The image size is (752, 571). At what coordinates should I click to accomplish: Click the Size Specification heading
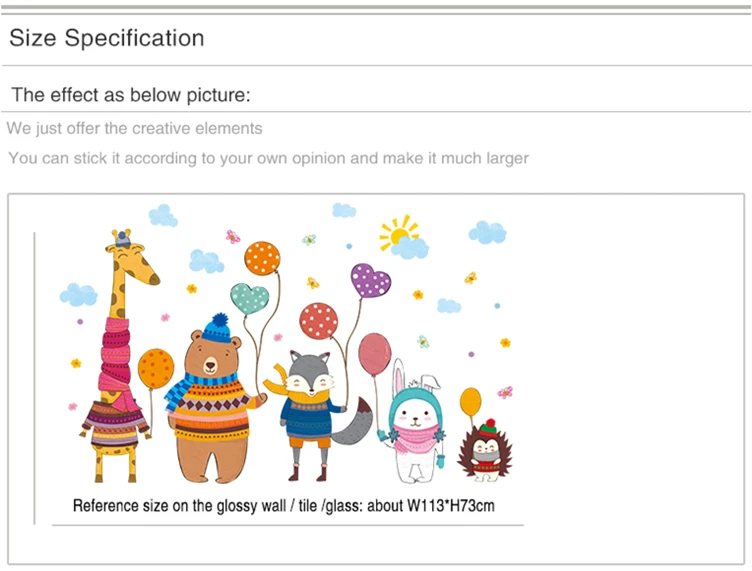pos(107,38)
